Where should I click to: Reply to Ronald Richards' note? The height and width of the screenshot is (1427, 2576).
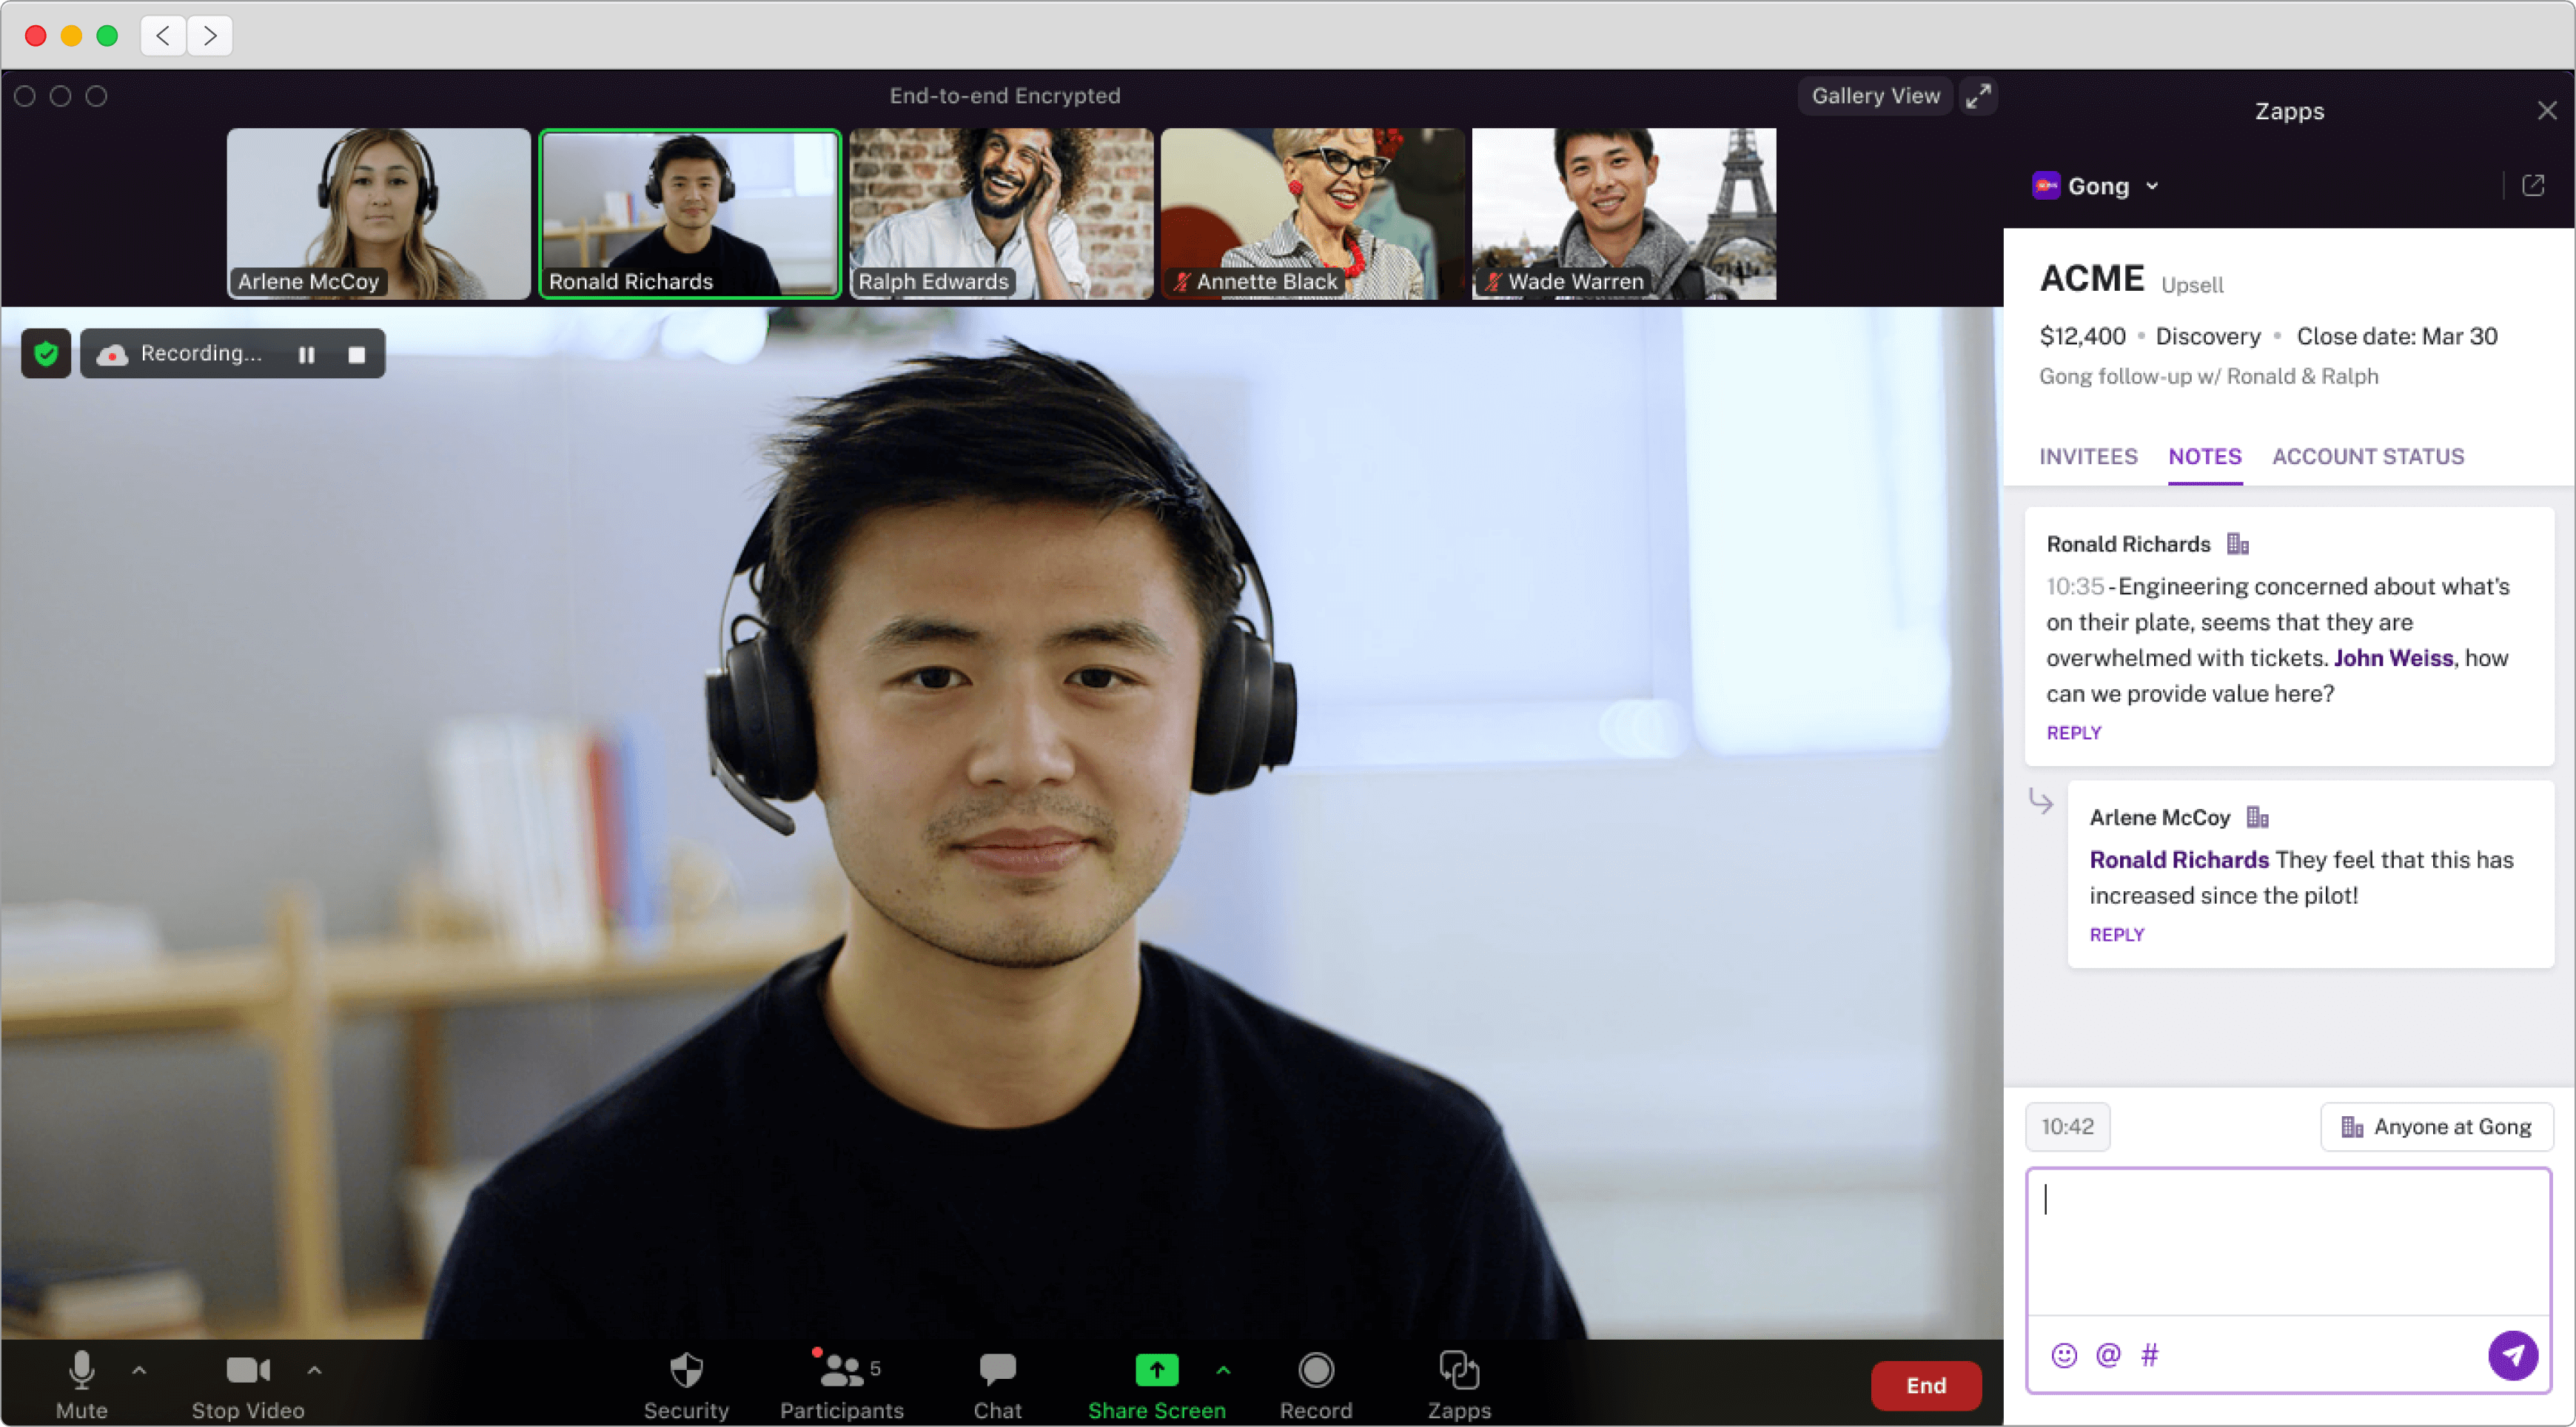[x=2073, y=733]
